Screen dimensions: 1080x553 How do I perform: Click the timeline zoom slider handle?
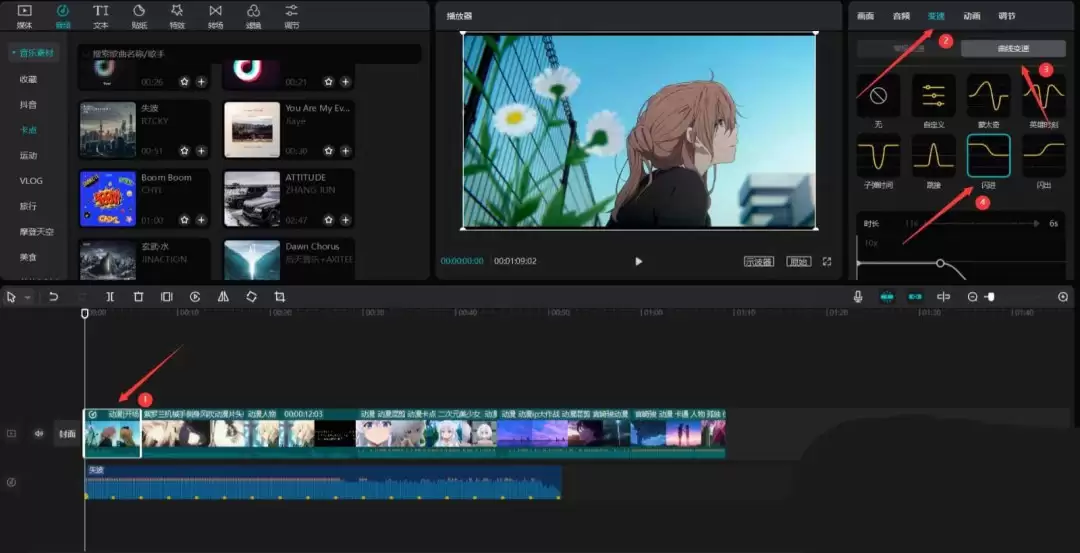990,297
